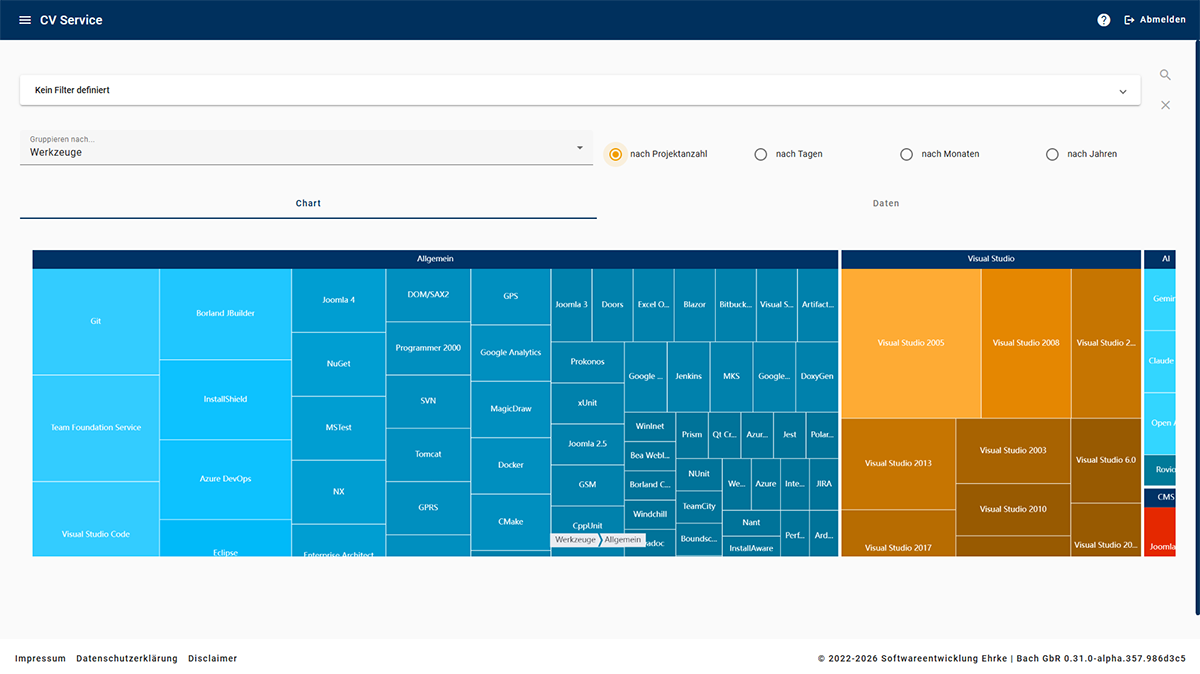Click the CV Service app title
The image size is (1200, 674).
71,20
